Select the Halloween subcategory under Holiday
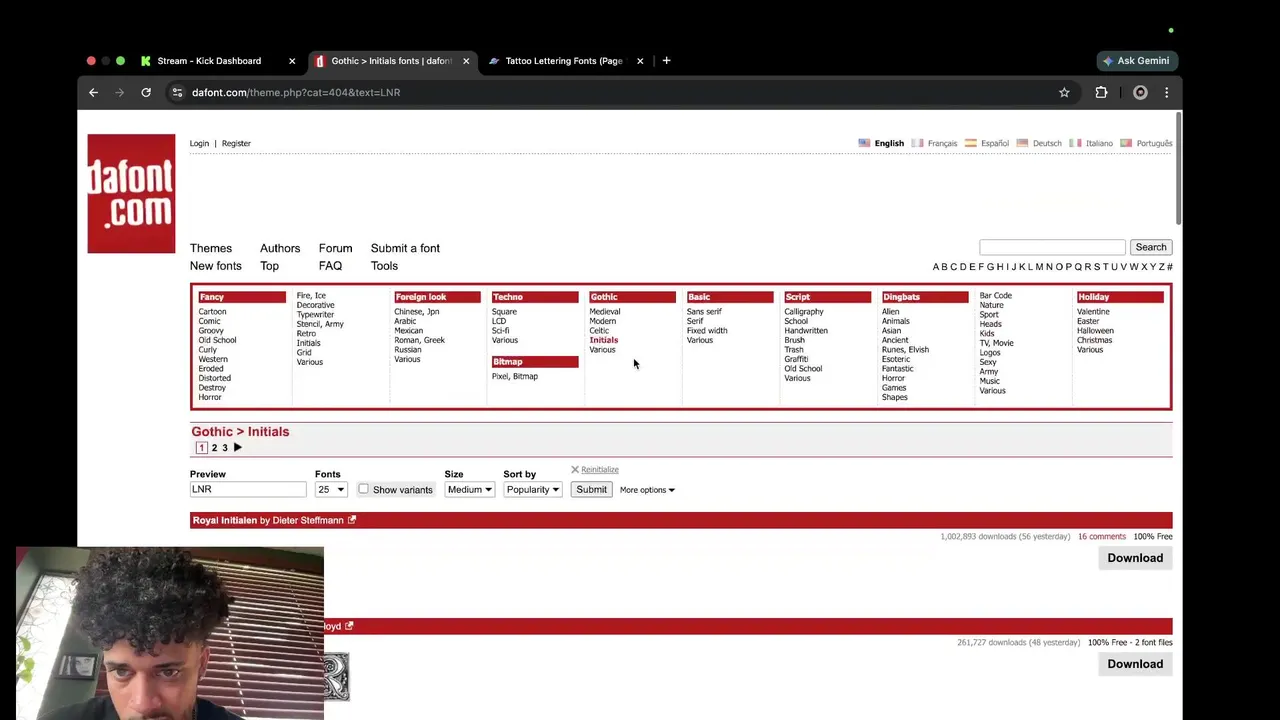The height and width of the screenshot is (720, 1280). 1095,331
